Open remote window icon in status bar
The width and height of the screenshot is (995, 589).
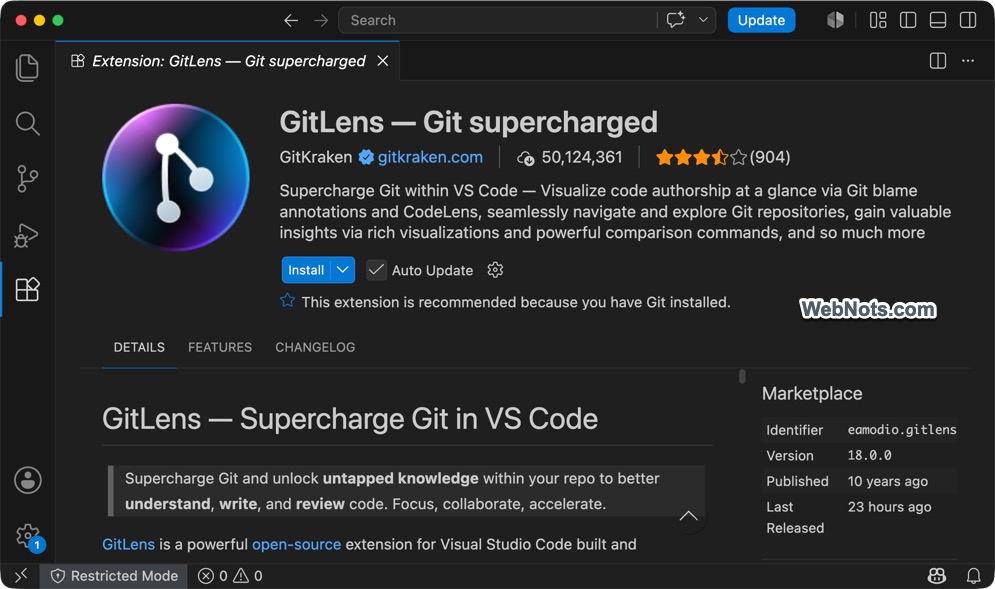tap(21, 576)
